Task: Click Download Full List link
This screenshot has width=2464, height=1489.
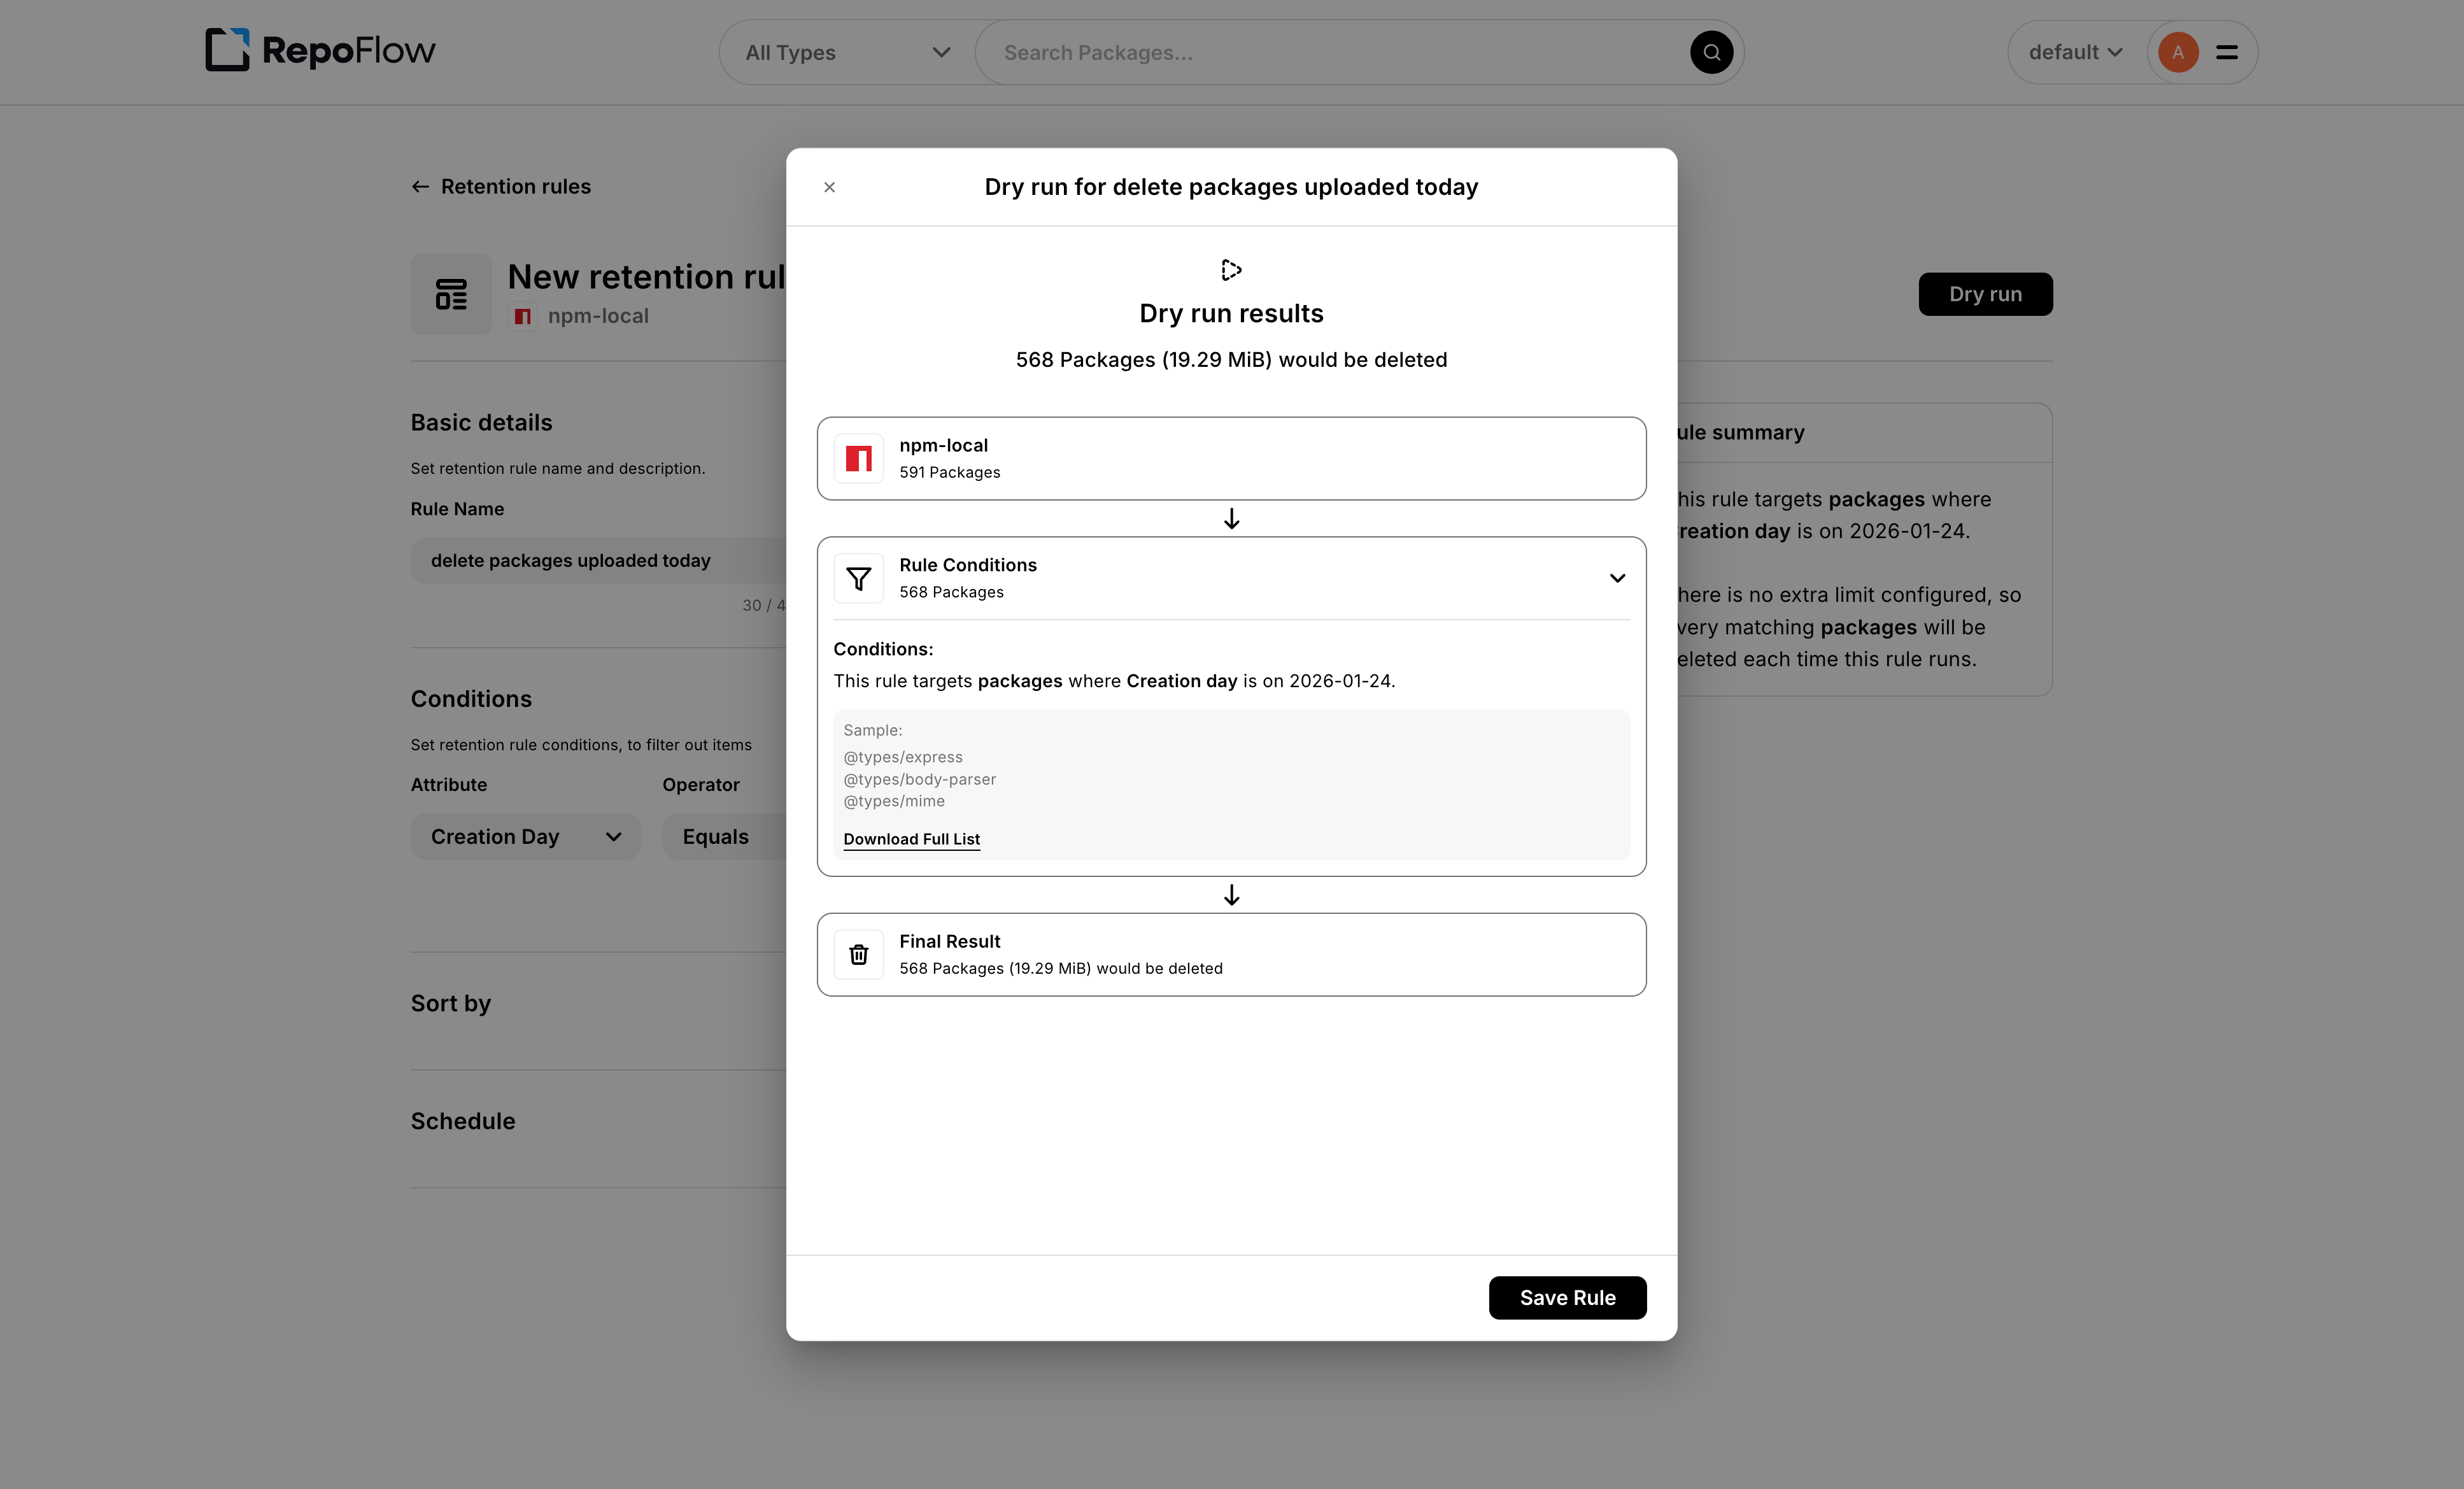Action: click(911, 839)
